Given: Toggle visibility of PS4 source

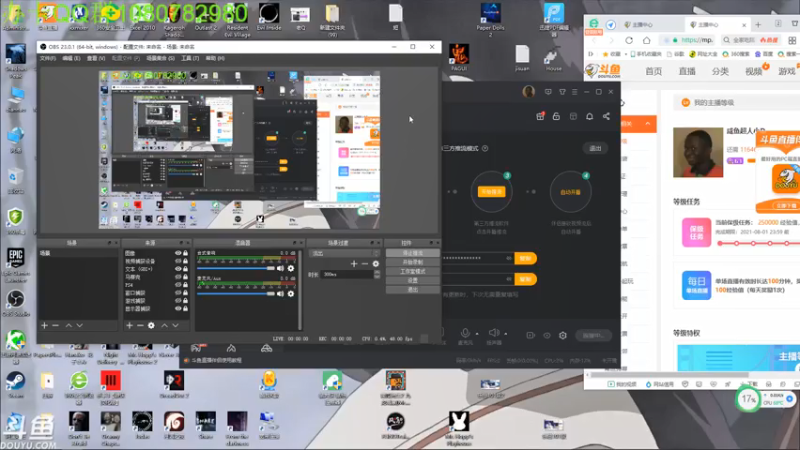Looking at the screenshot, I should [x=178, y=285].
